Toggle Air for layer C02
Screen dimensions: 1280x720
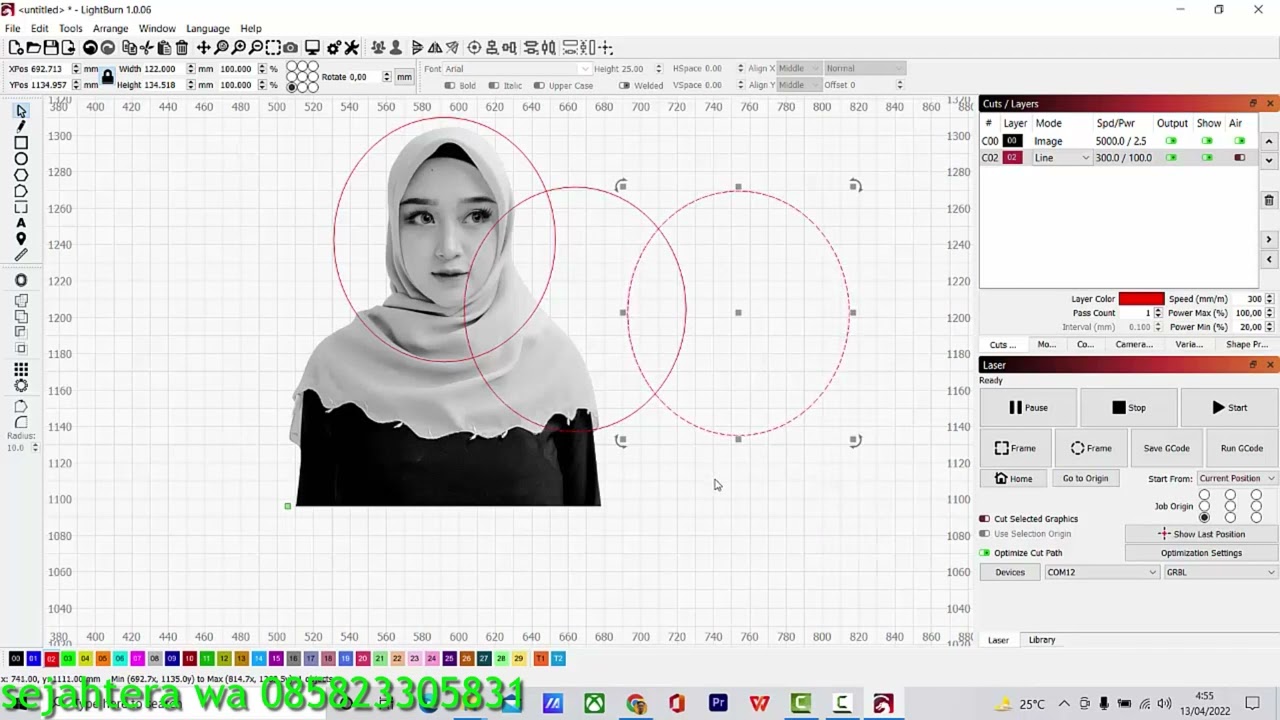click(1240, 158)
